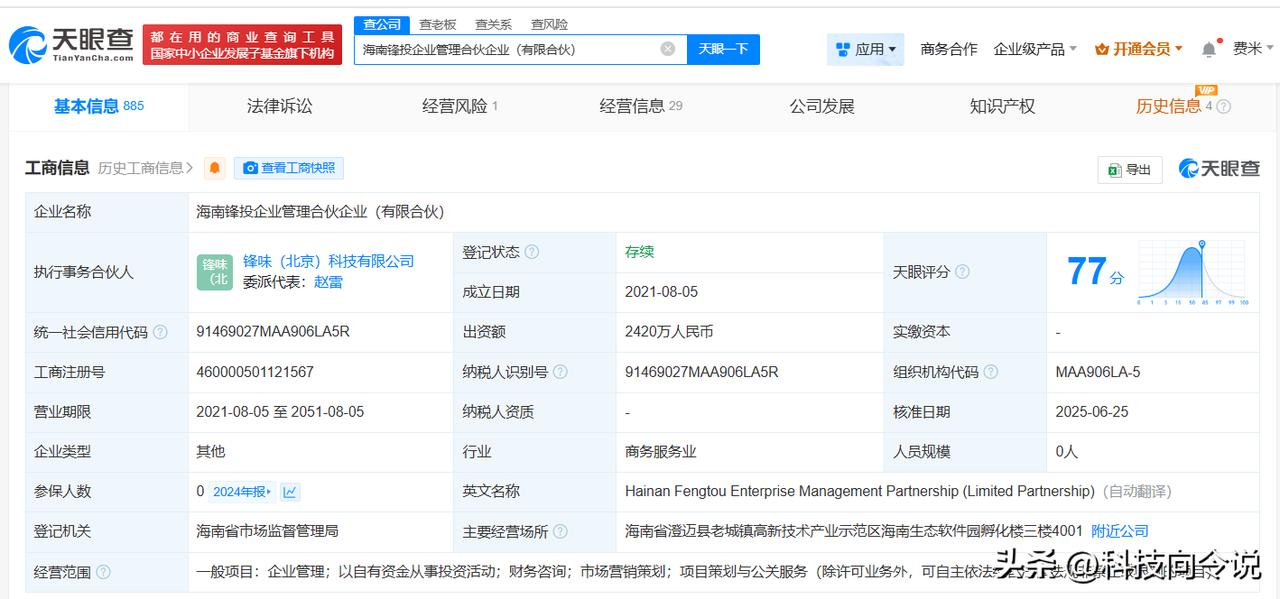Open the 商务合作 link

click(x=948, y=49)
